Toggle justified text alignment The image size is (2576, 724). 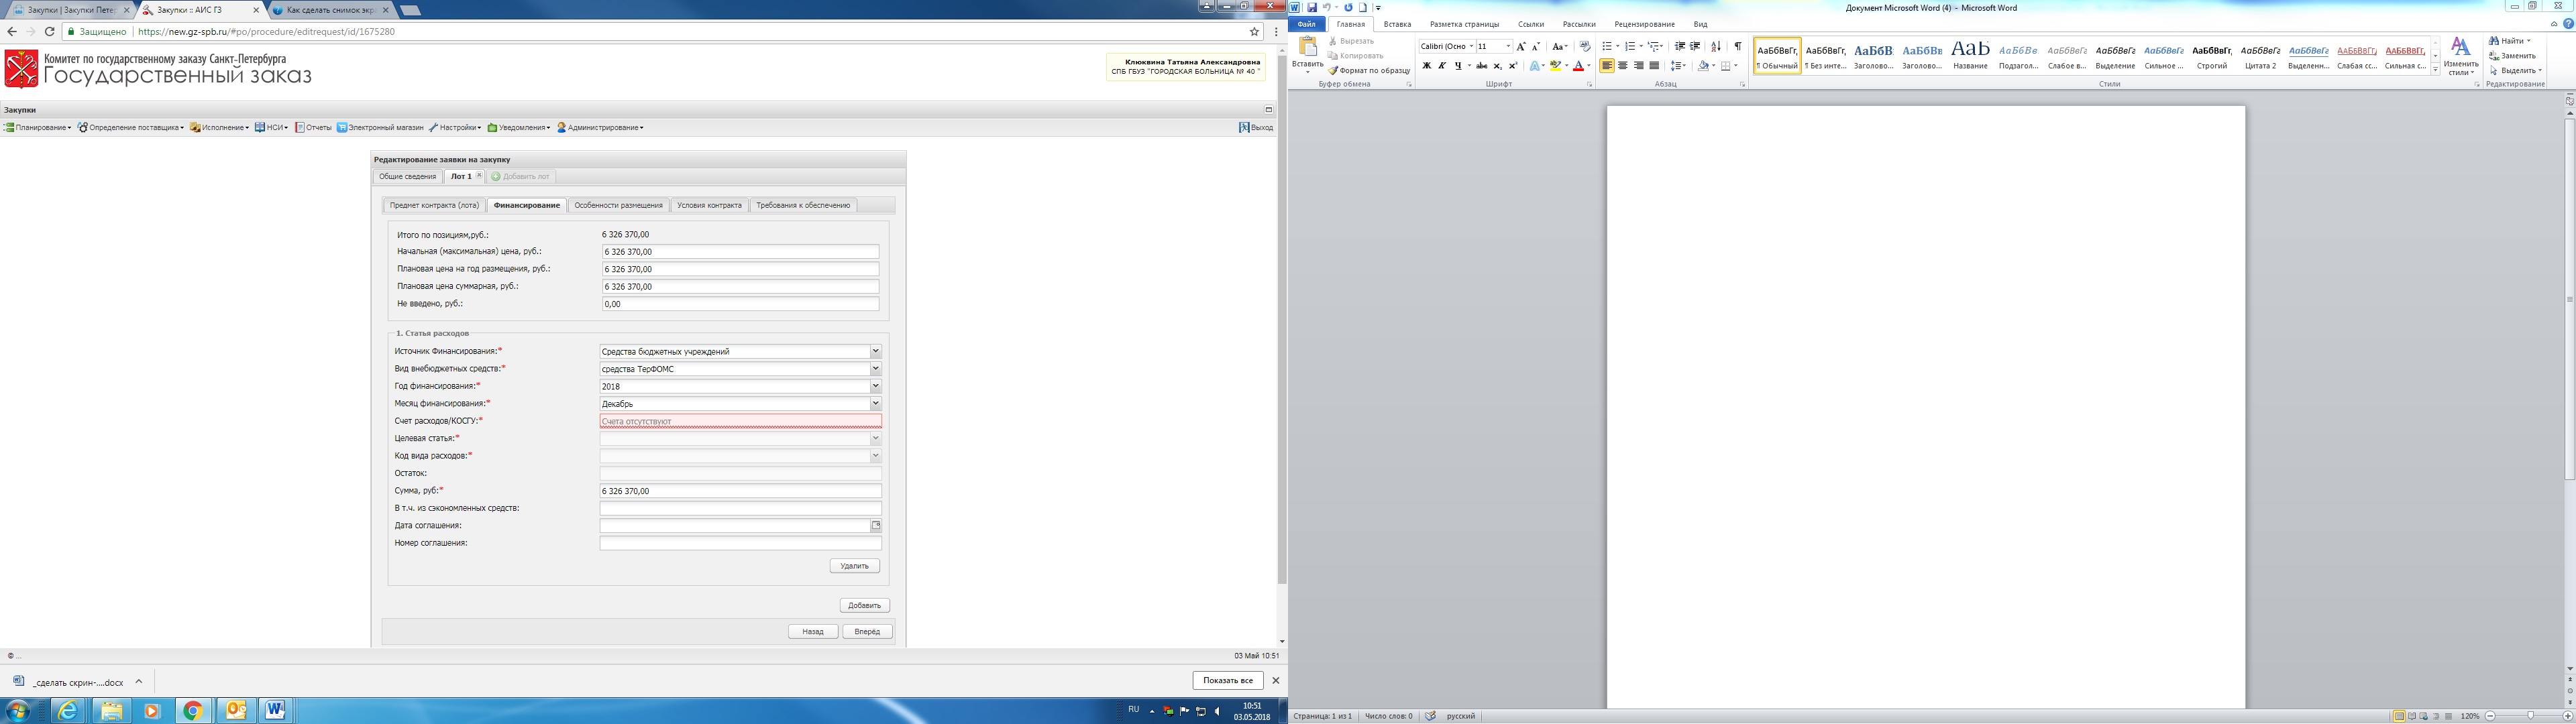1653,66
